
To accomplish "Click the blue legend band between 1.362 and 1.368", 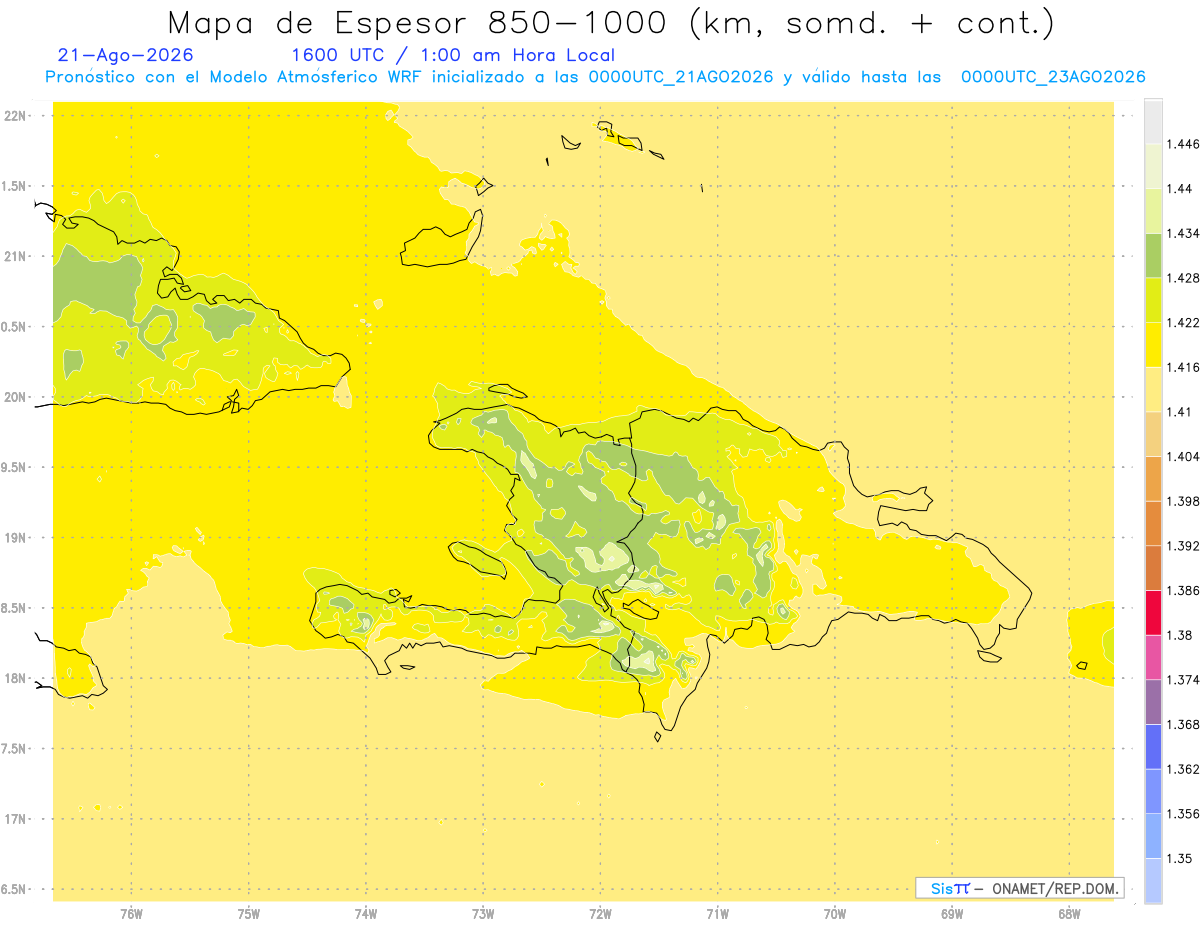I will (x=1153, y=746).
